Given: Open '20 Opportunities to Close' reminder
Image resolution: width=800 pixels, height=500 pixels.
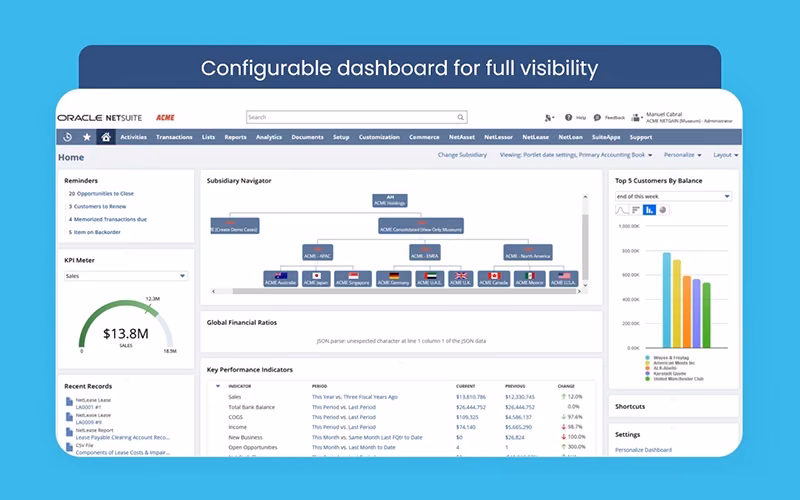Looking at the screenshot, I should pos(101,193).
